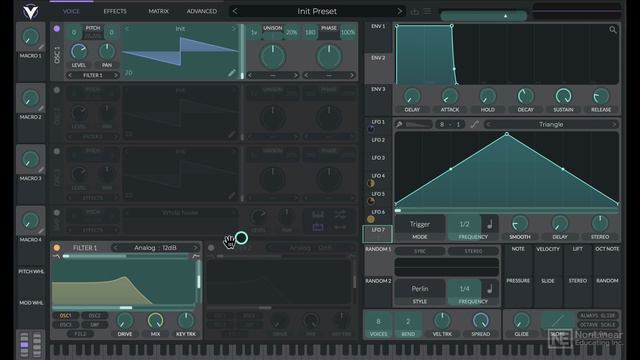Click the Filter 1 low-pass shape icon
Image resolution: width=640 pixels, height=360 pixels.
pos(56,256)
